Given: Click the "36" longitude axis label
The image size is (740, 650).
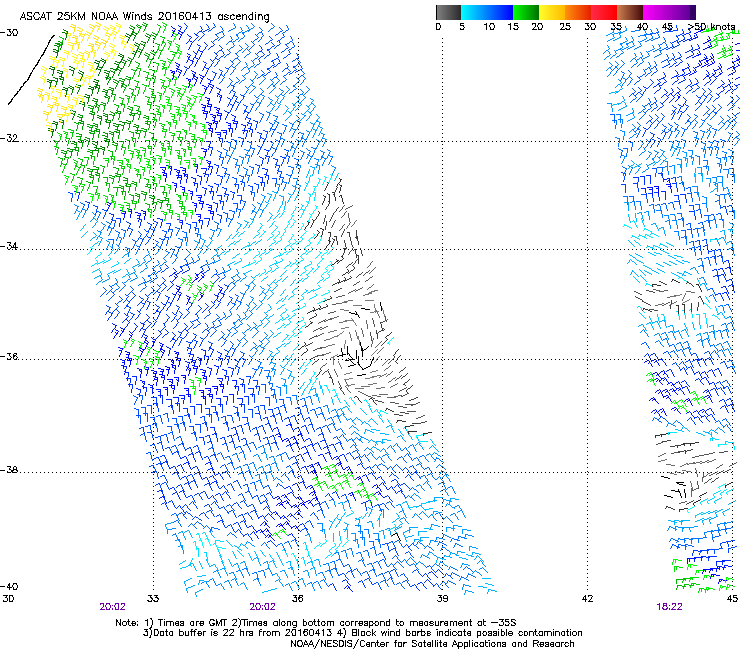Looking at the screenshot, I should (x=297, y=599).
